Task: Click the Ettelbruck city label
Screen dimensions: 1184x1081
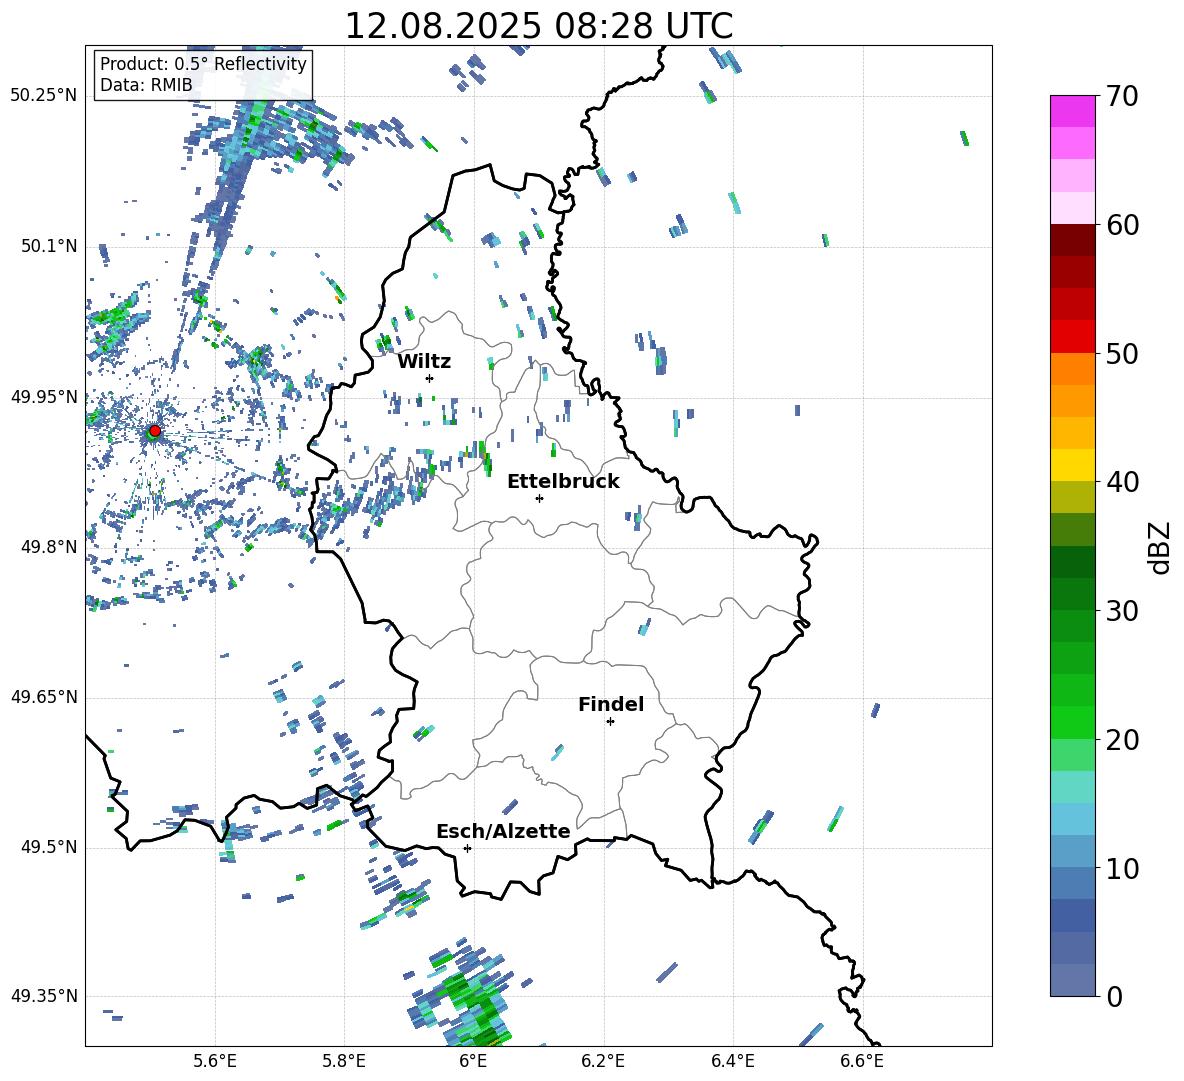Action: (x=563, y=482)
